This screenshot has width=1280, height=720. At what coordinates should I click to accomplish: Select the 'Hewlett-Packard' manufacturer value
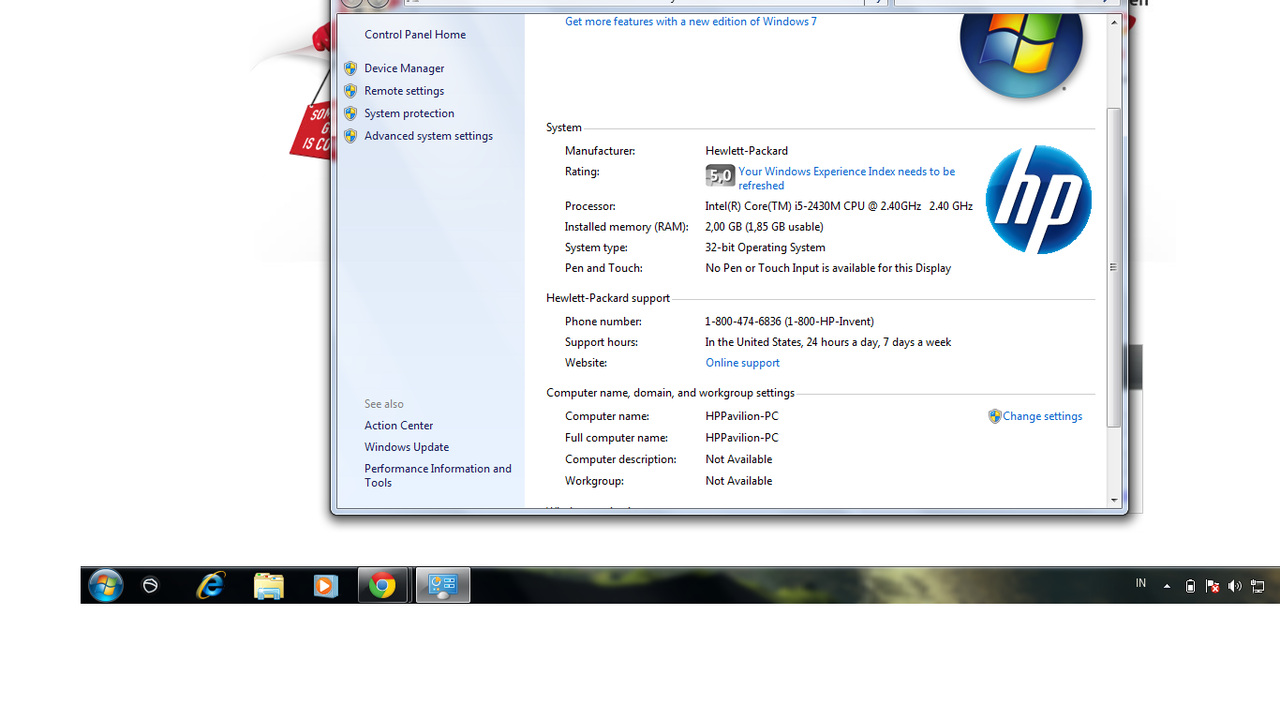pyautogui.click(x=746, y=151)
